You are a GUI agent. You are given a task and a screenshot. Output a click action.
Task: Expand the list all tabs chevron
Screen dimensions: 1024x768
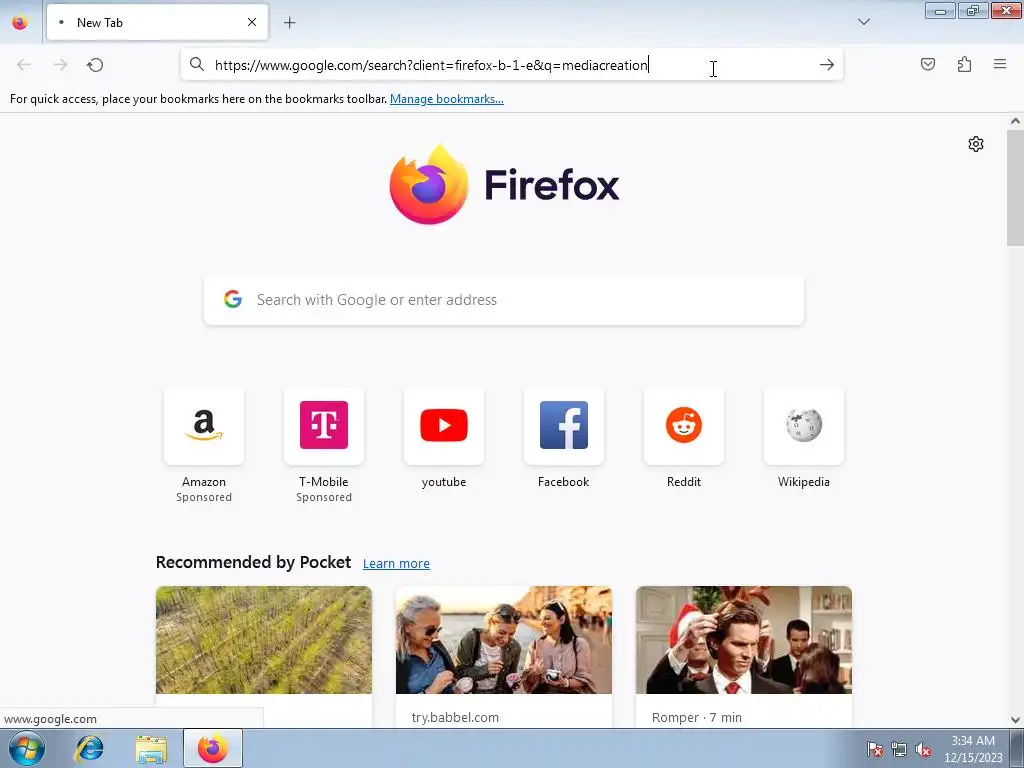[x=863, y=22]
